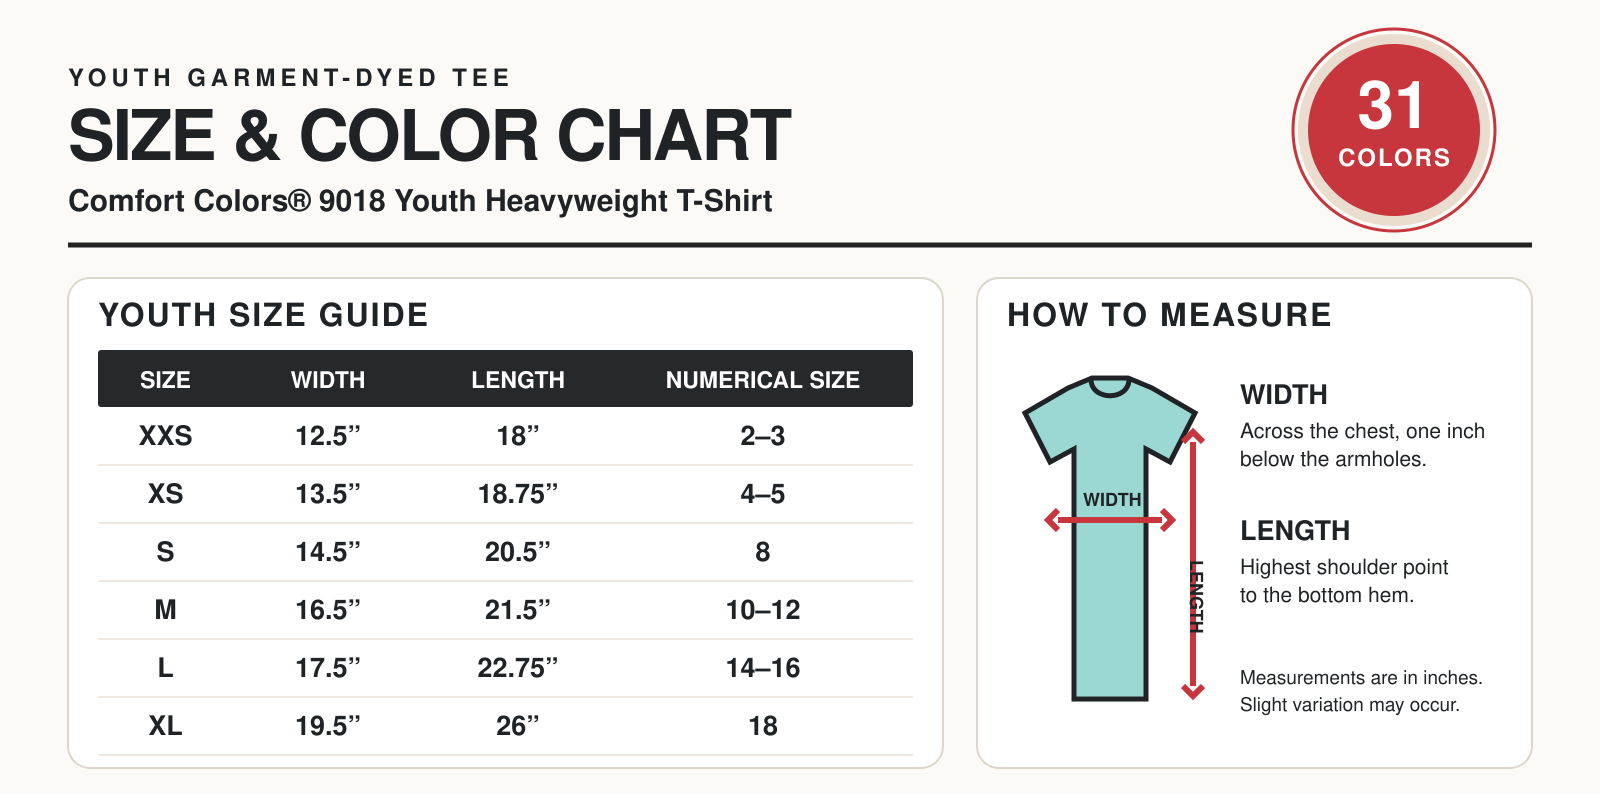1600x794 pixels.
Task: Click the red horizontal width arrow
Action: (x=1109, y=520)
